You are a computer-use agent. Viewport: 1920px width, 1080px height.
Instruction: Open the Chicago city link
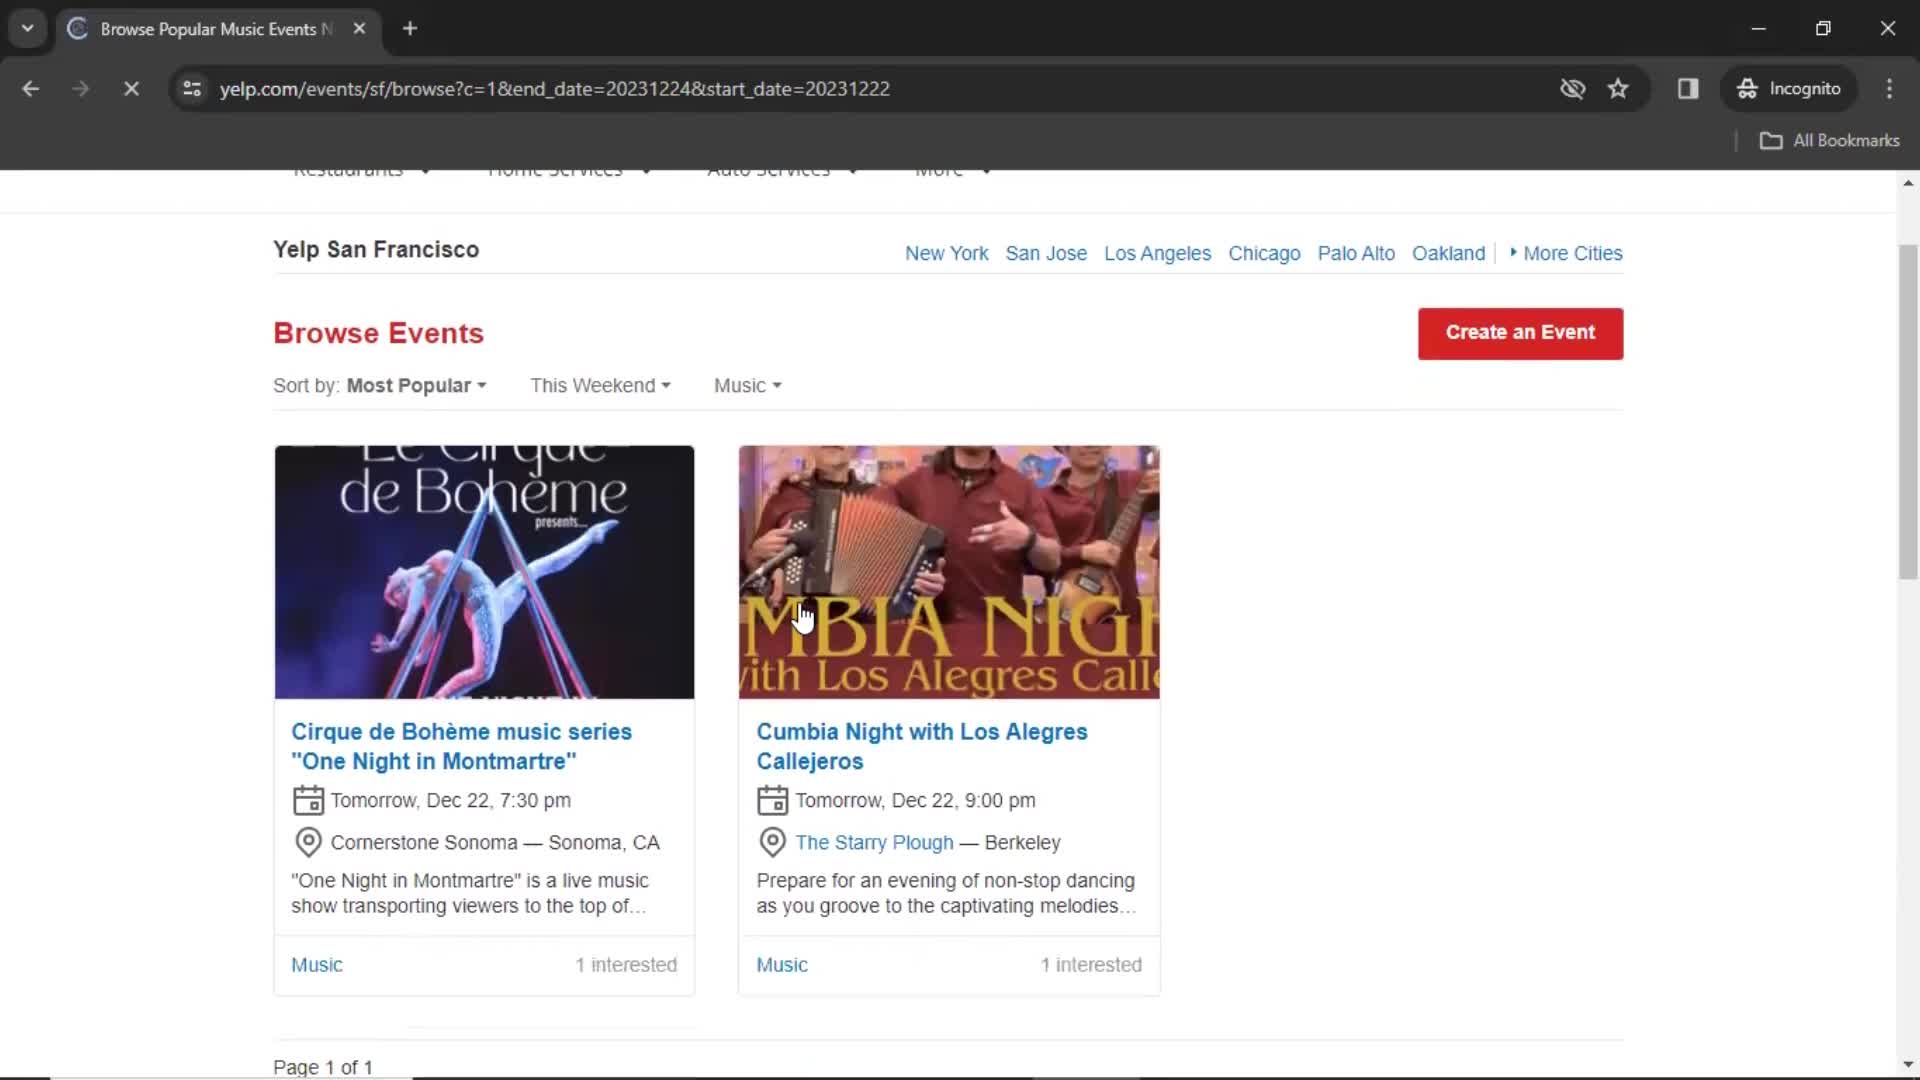point(1264,254)
